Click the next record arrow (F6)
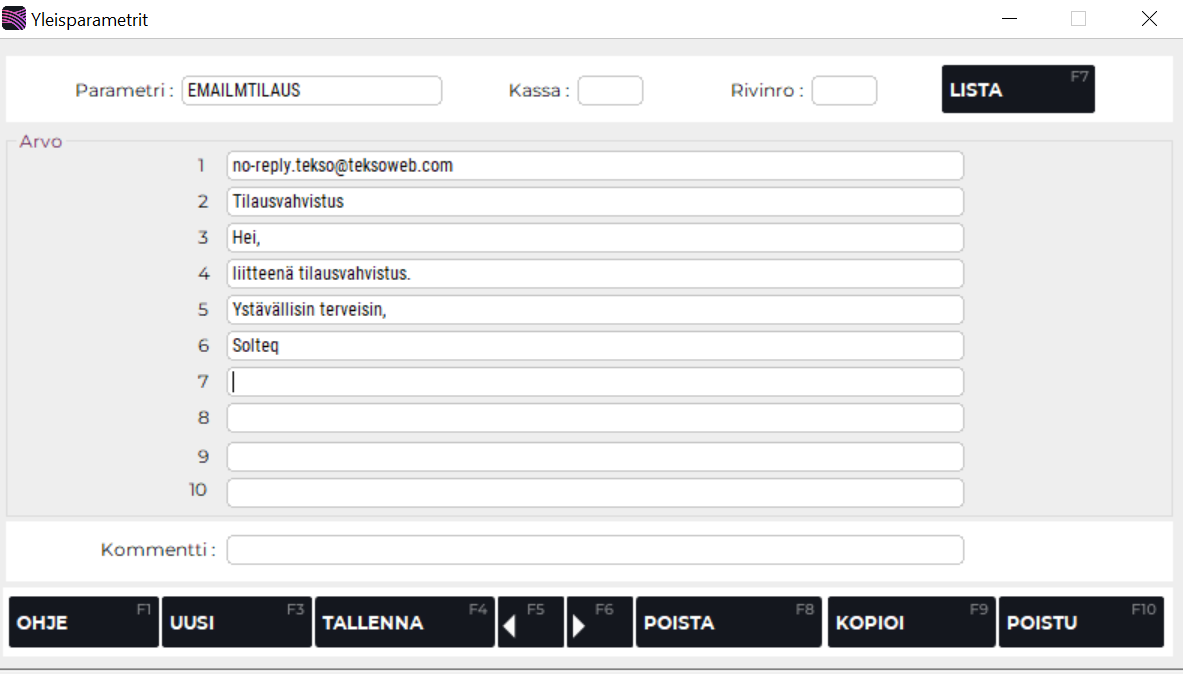This screenshot has width=1183, height=674. [599, 622]
